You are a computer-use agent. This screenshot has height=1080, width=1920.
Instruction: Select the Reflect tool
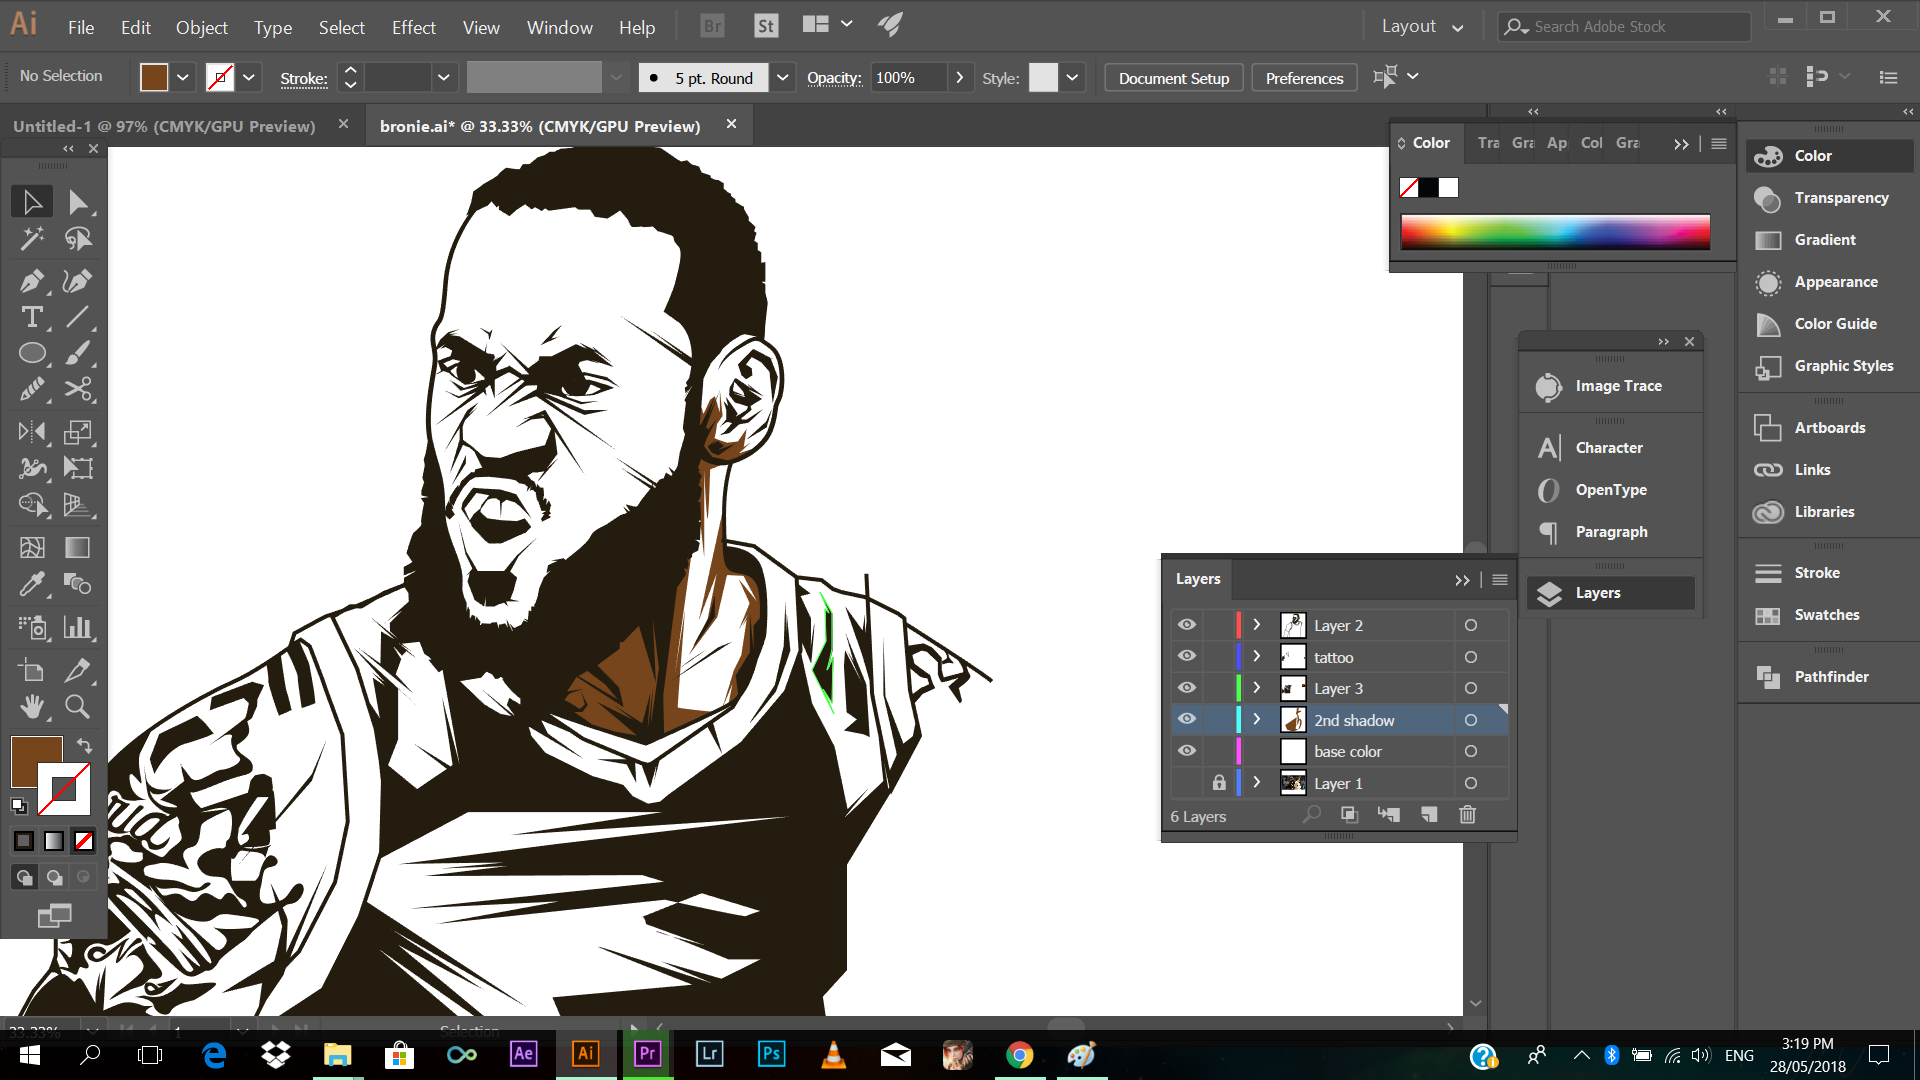pos(32,432)
